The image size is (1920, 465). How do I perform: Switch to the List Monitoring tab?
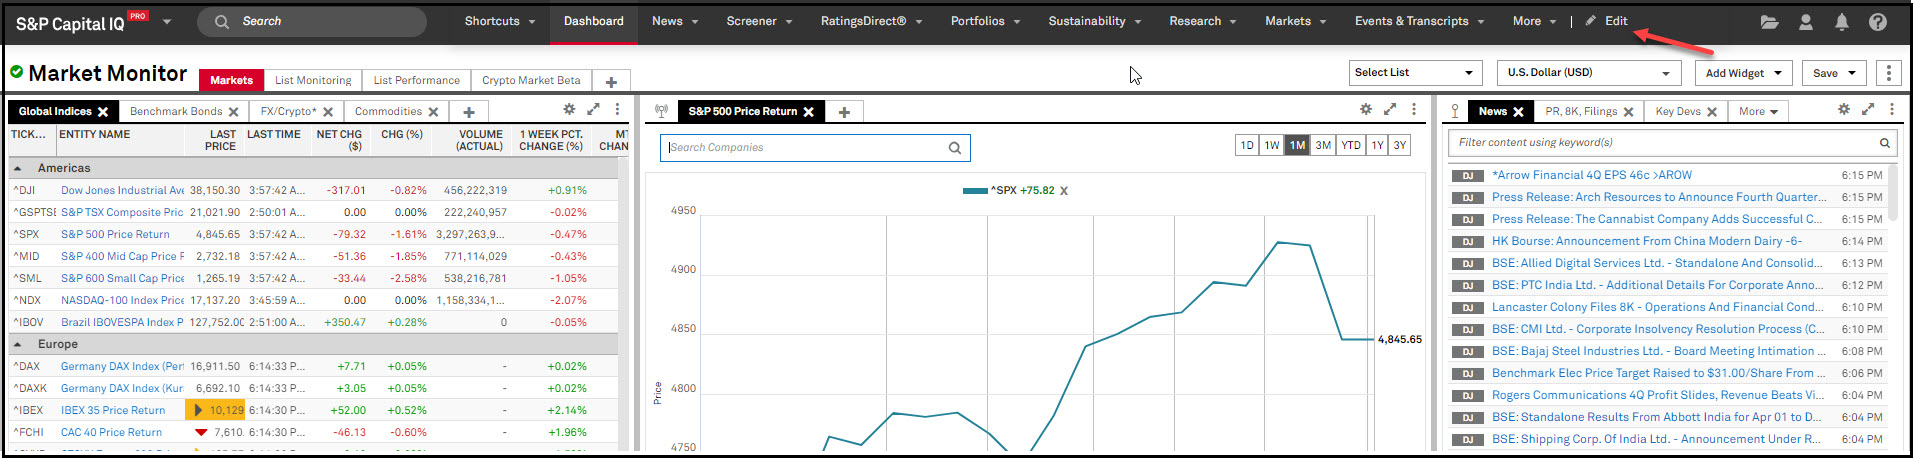313,81
